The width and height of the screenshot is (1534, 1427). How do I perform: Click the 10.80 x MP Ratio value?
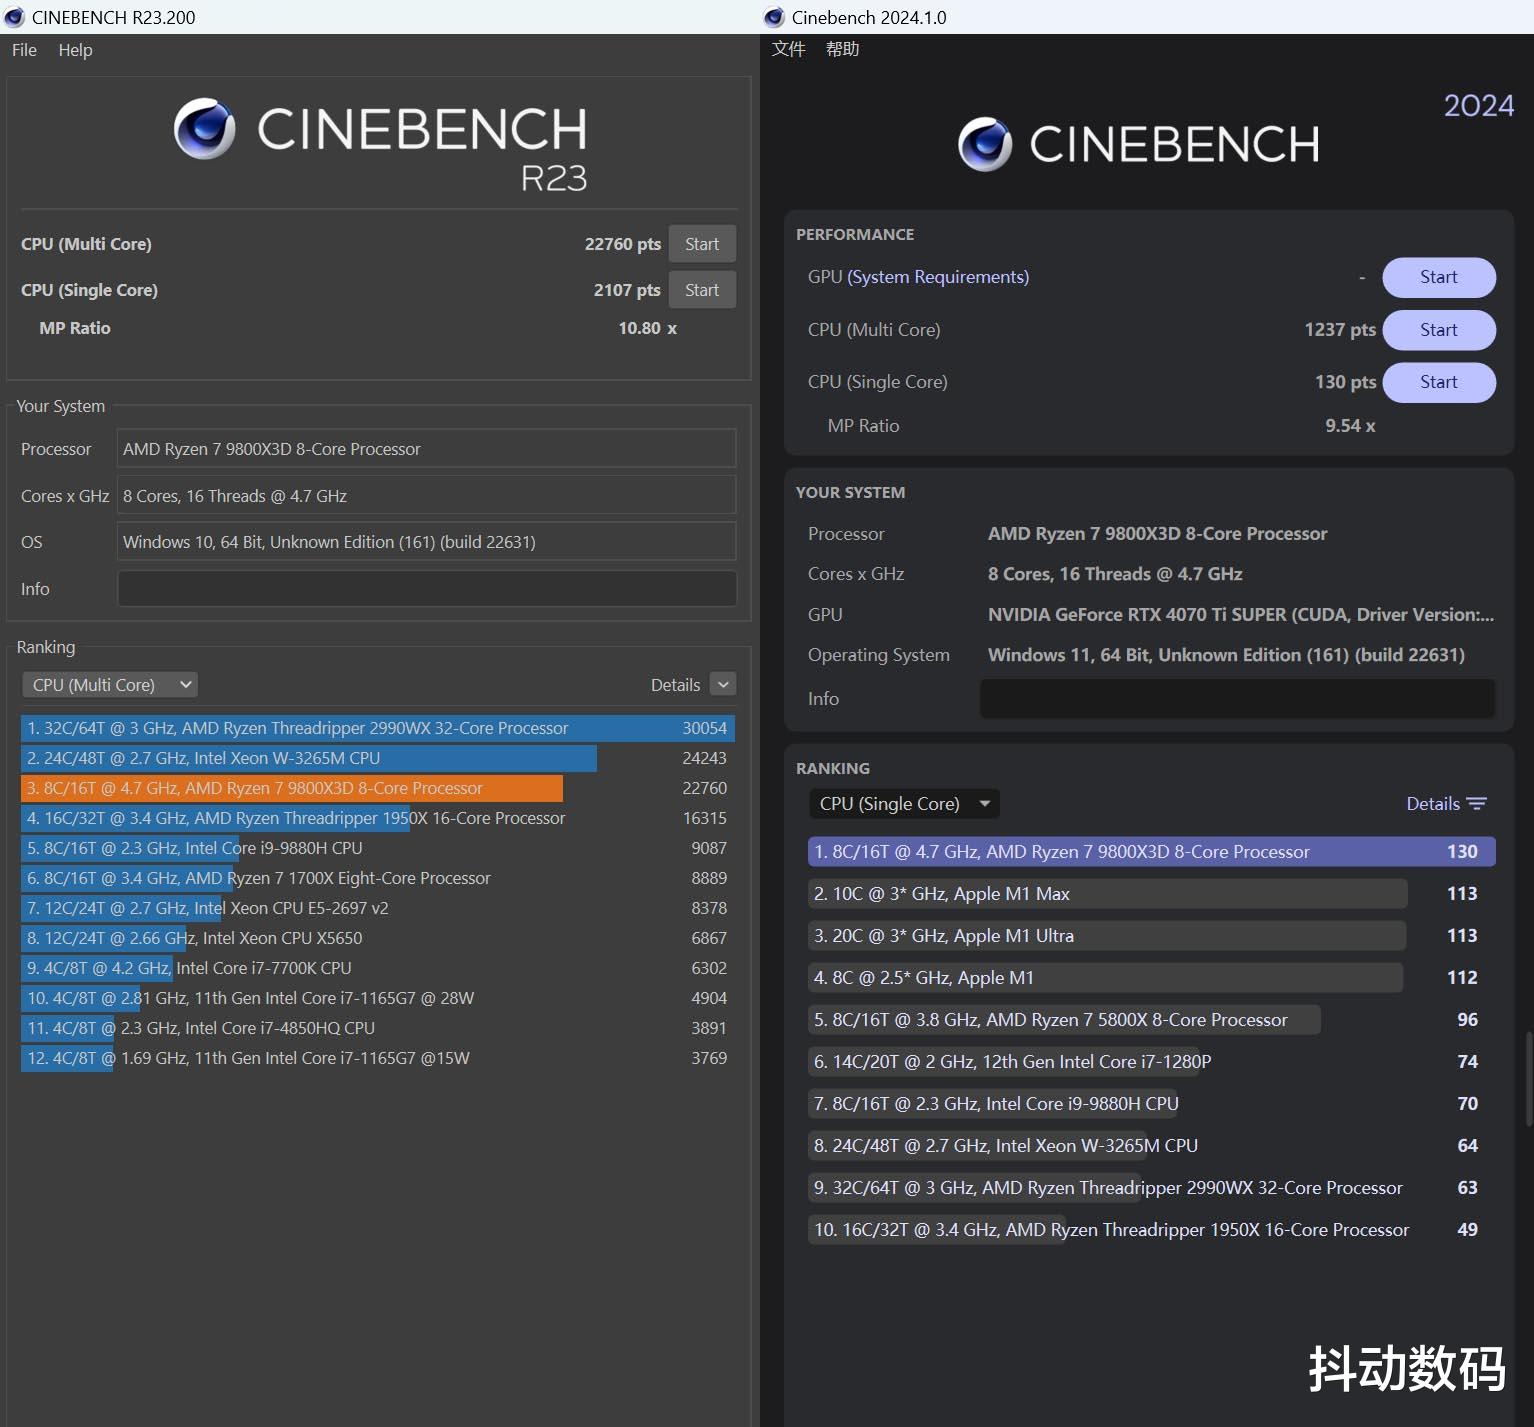(x=647, y=328)
